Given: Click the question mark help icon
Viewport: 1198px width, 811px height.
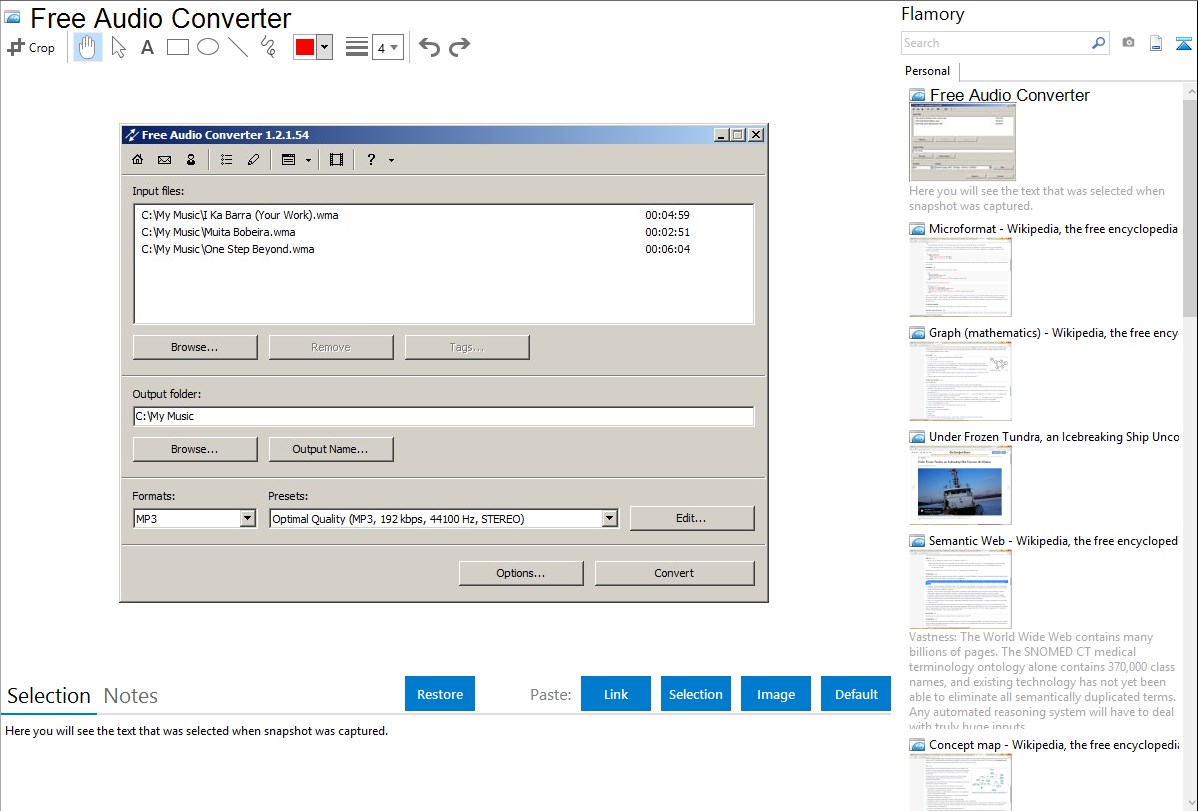Looking at the screenshot, I should point(371,160).
